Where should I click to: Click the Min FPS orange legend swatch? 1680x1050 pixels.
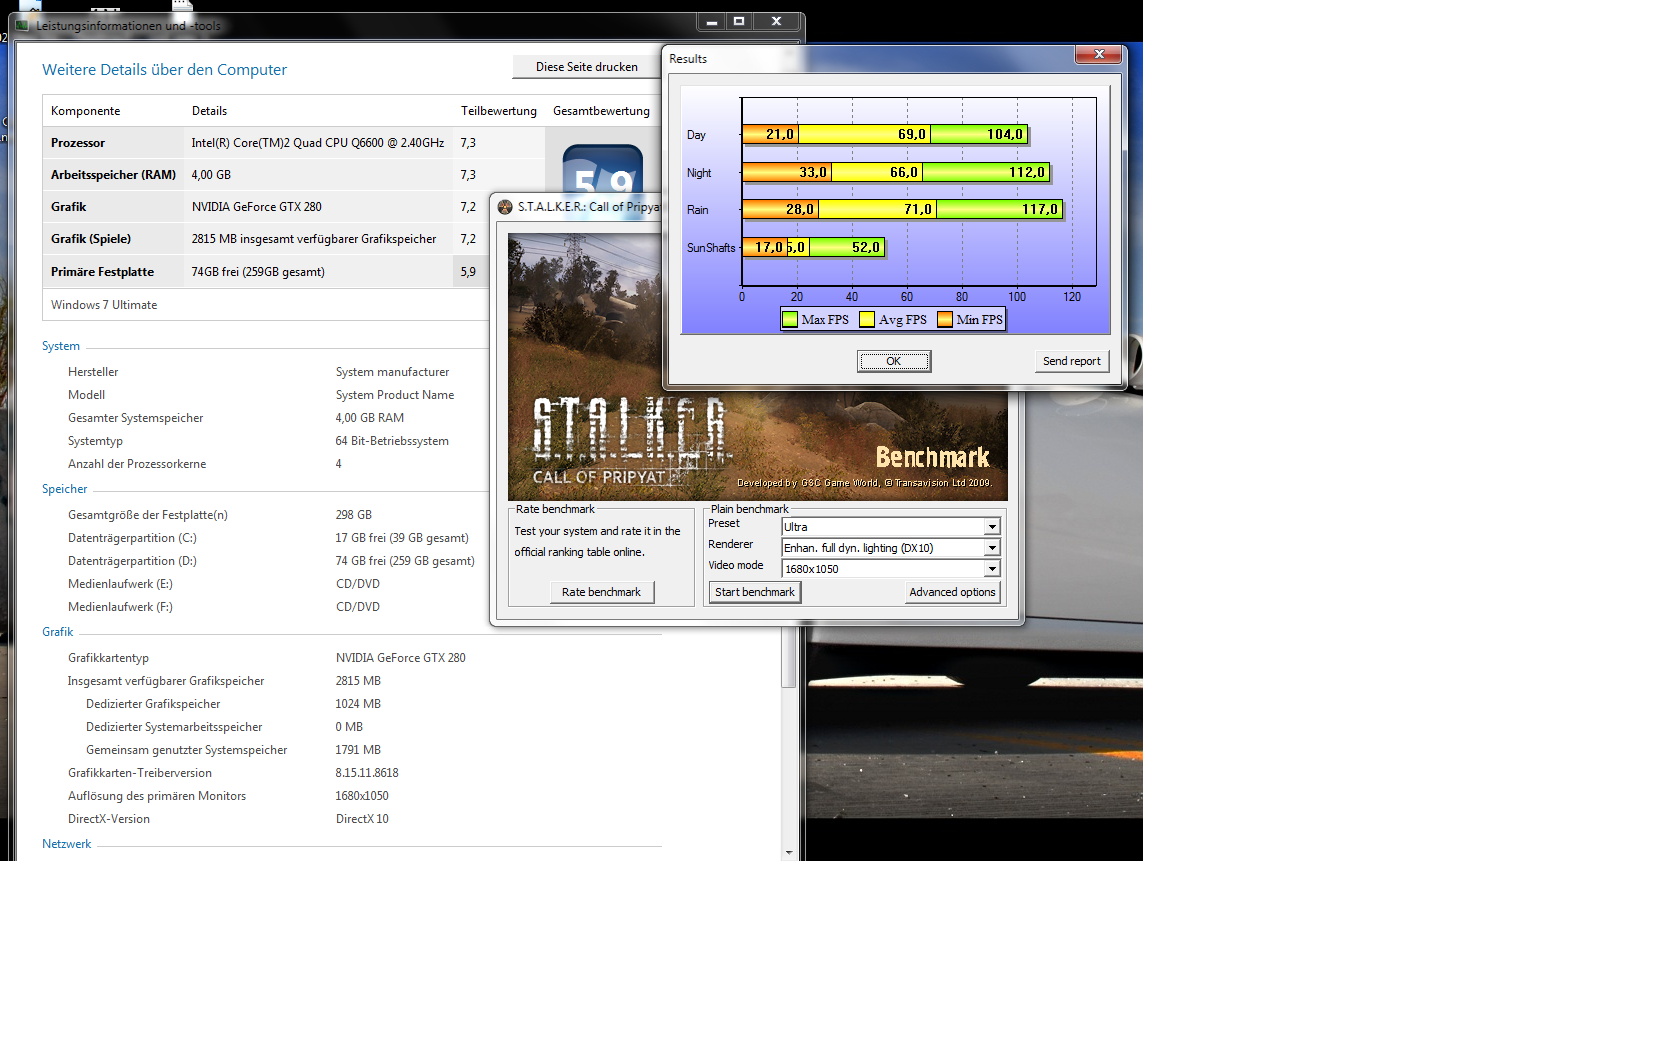944,320
